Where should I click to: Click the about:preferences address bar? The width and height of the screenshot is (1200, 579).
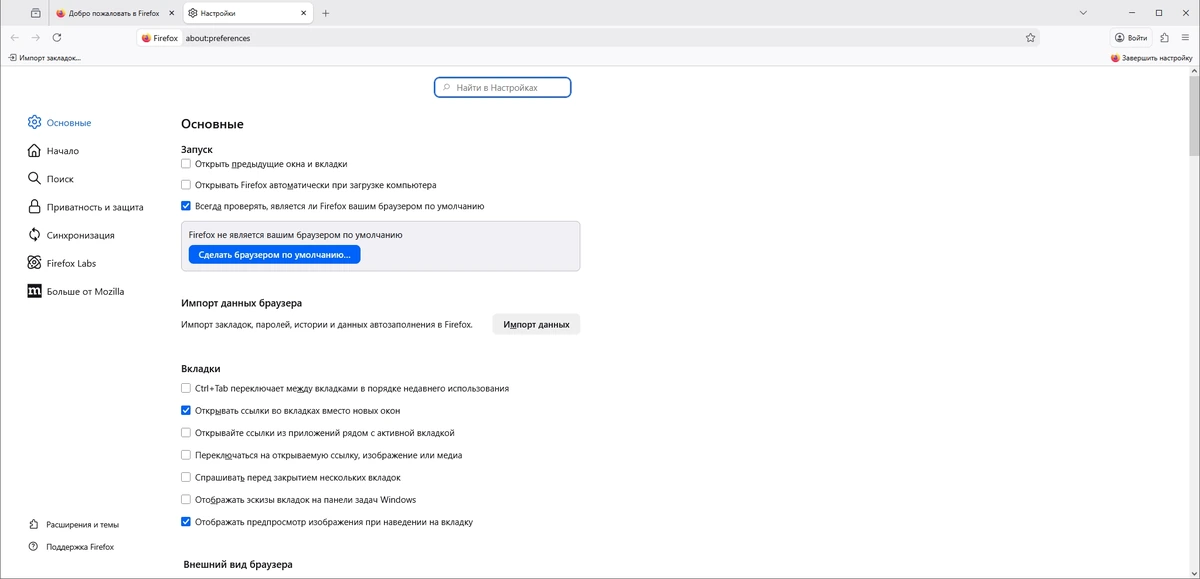(588, 38)
